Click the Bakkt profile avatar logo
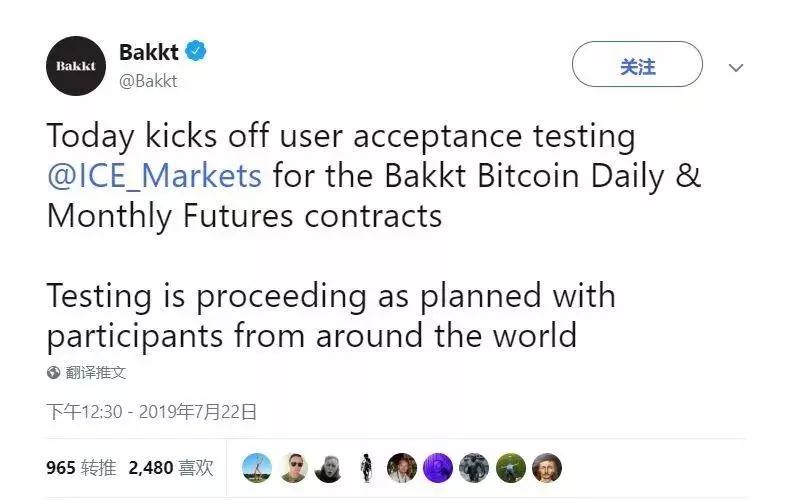792x500 pixels. click(x=76, y=66)
